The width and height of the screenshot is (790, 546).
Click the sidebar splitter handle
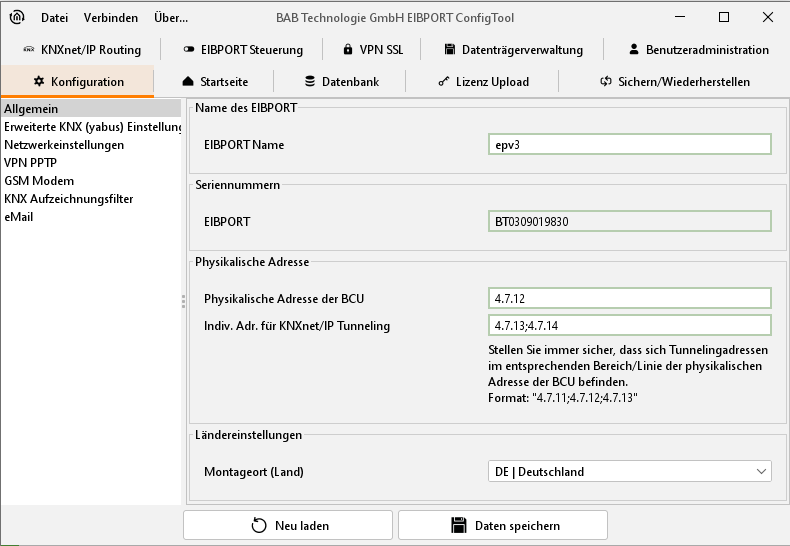(x=183, y=301)
